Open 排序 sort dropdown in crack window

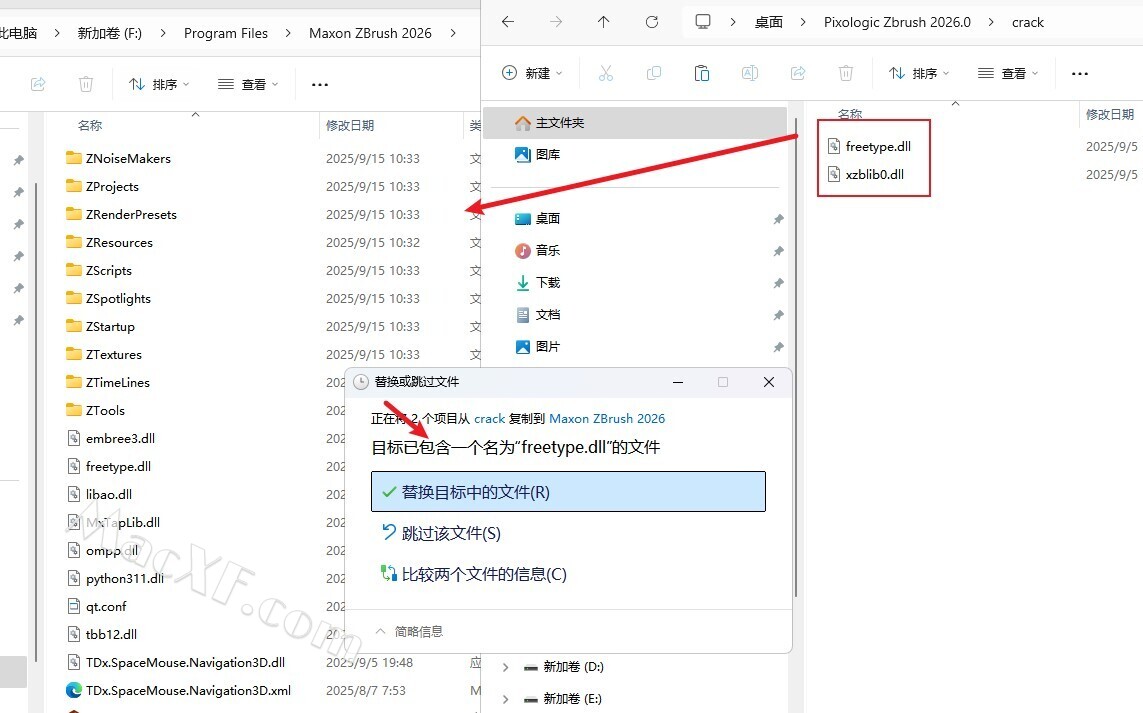pos(918,73)
